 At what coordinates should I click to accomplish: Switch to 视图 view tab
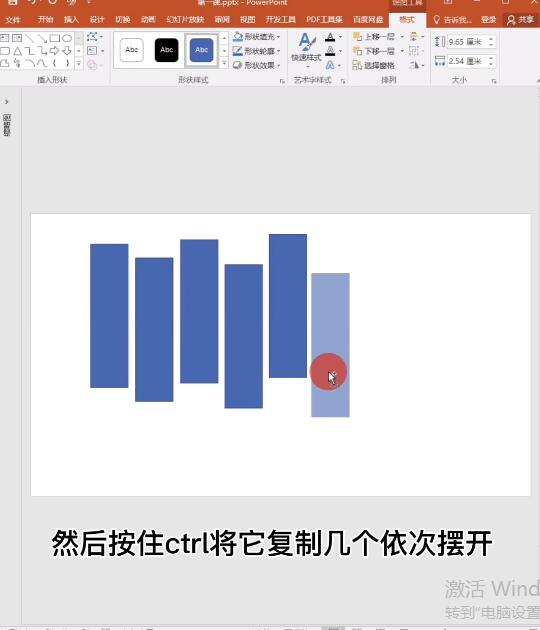pyautogui.click(x=248, y=20)
